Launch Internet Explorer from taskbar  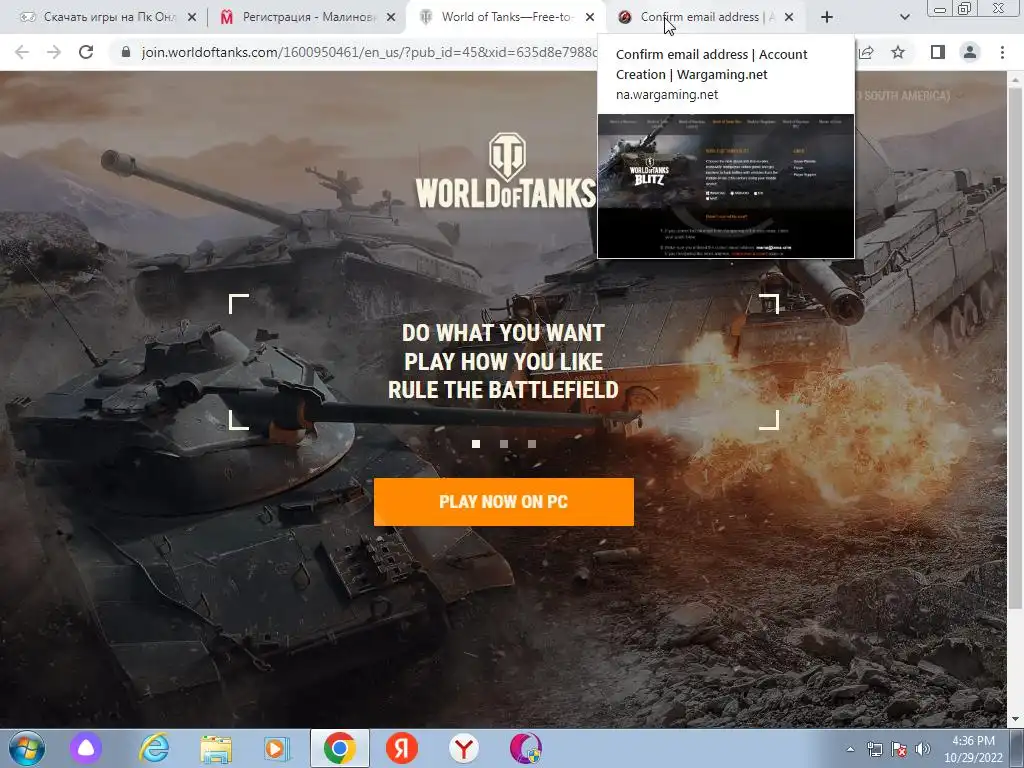coord(154,748)
